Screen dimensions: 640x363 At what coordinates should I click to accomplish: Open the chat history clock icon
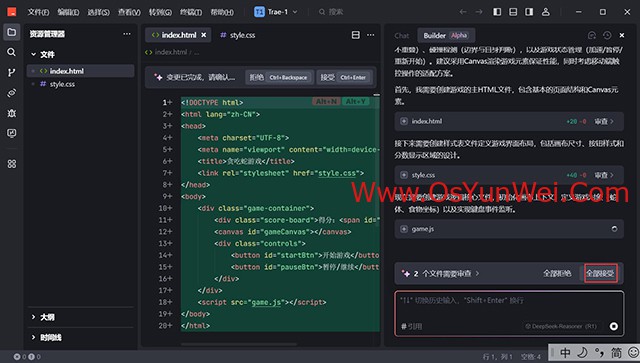(607, 36)
